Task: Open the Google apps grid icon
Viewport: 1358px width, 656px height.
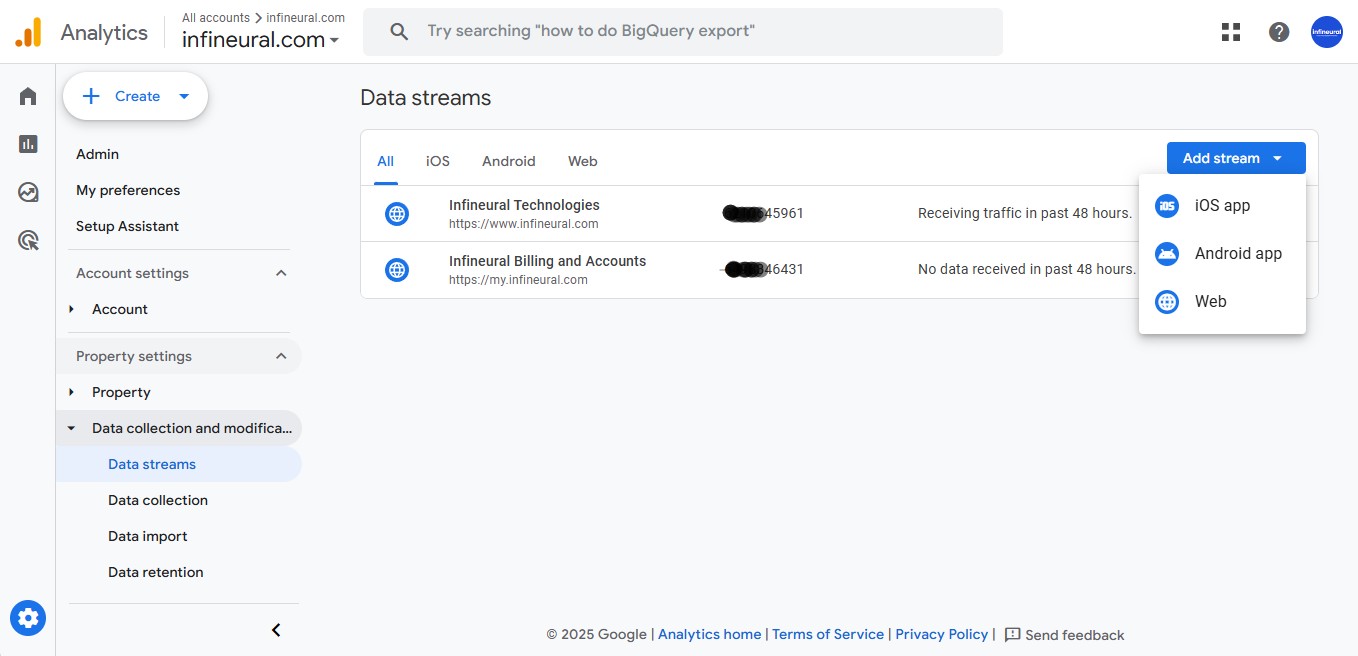Action: click(1231, 32)
